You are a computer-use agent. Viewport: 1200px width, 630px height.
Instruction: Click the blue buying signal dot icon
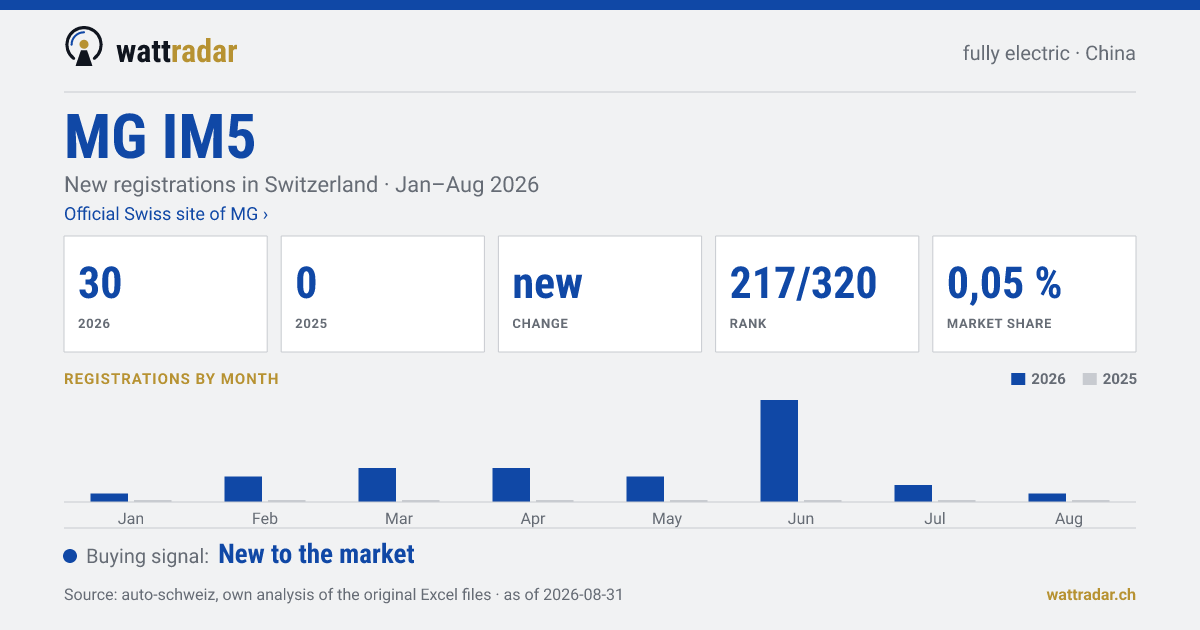click(70, 557)
